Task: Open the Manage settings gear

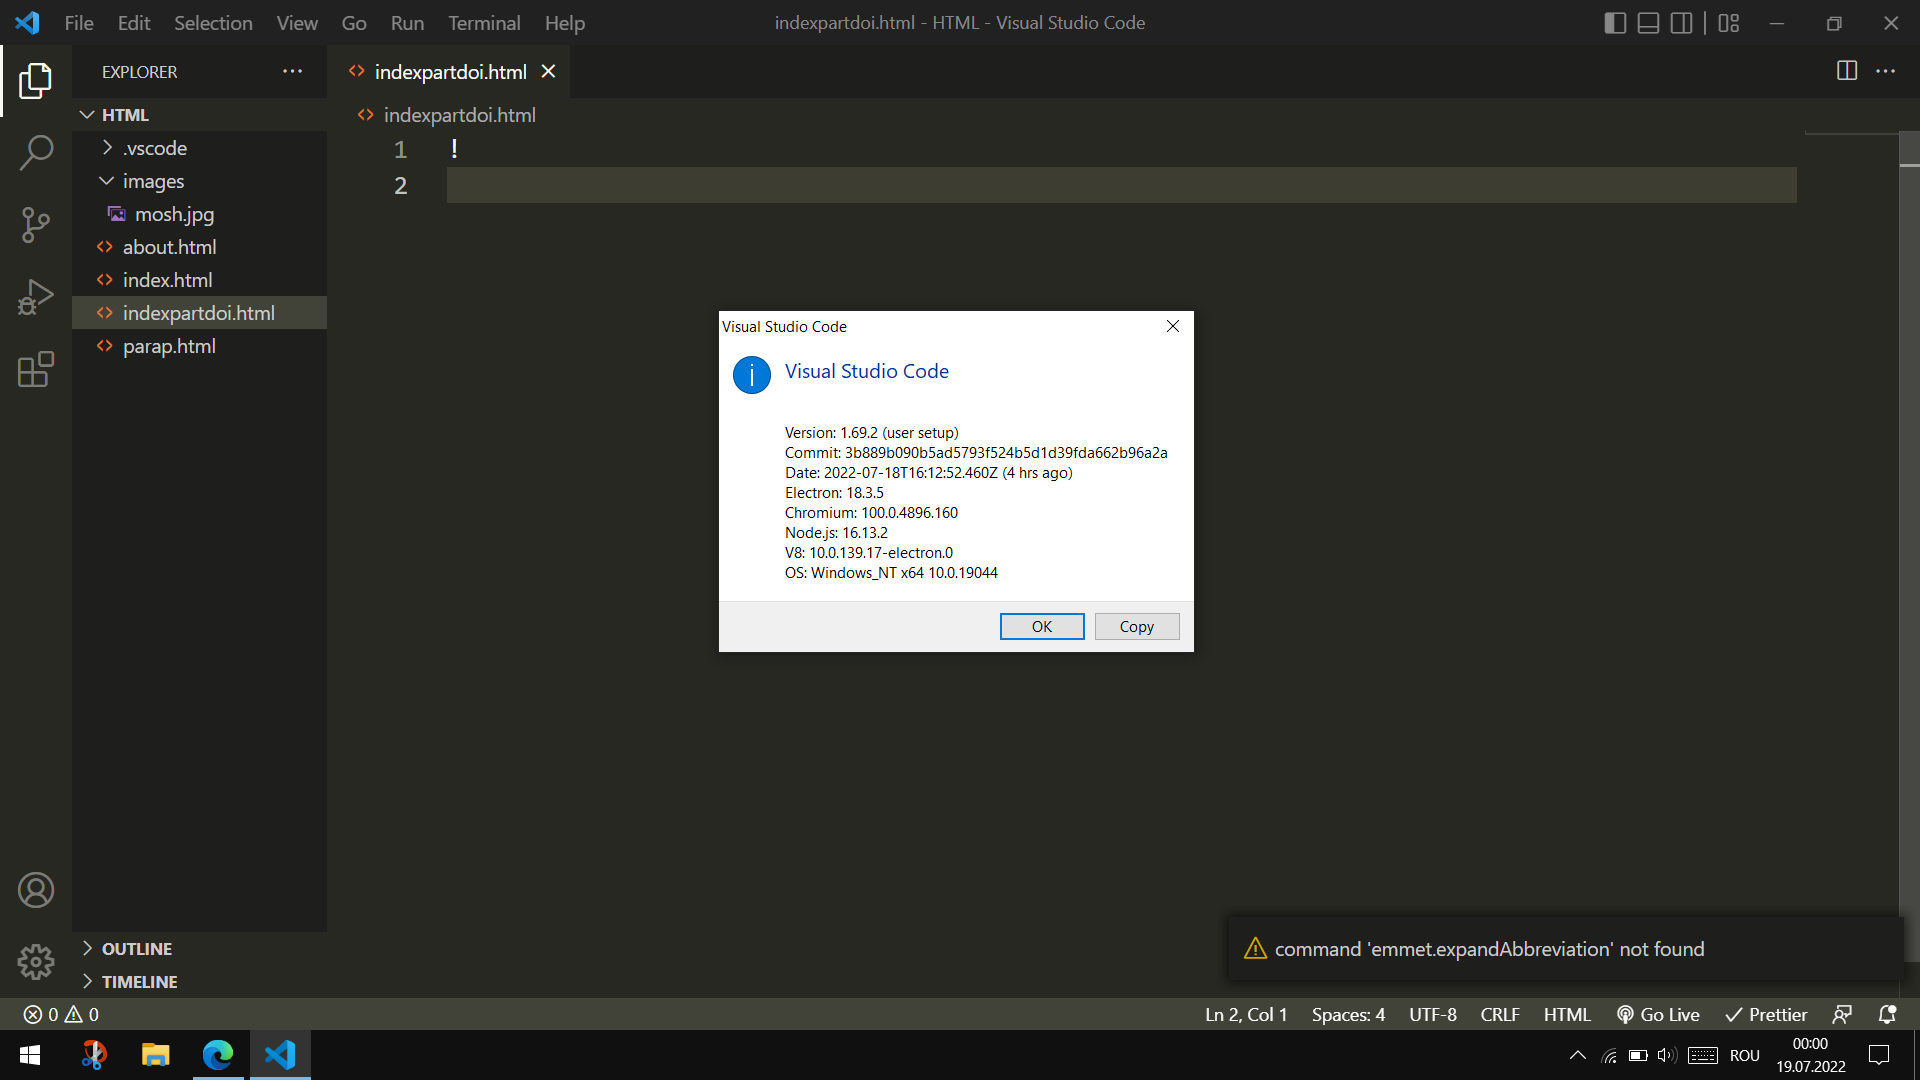Action: (x=36, y=961)
